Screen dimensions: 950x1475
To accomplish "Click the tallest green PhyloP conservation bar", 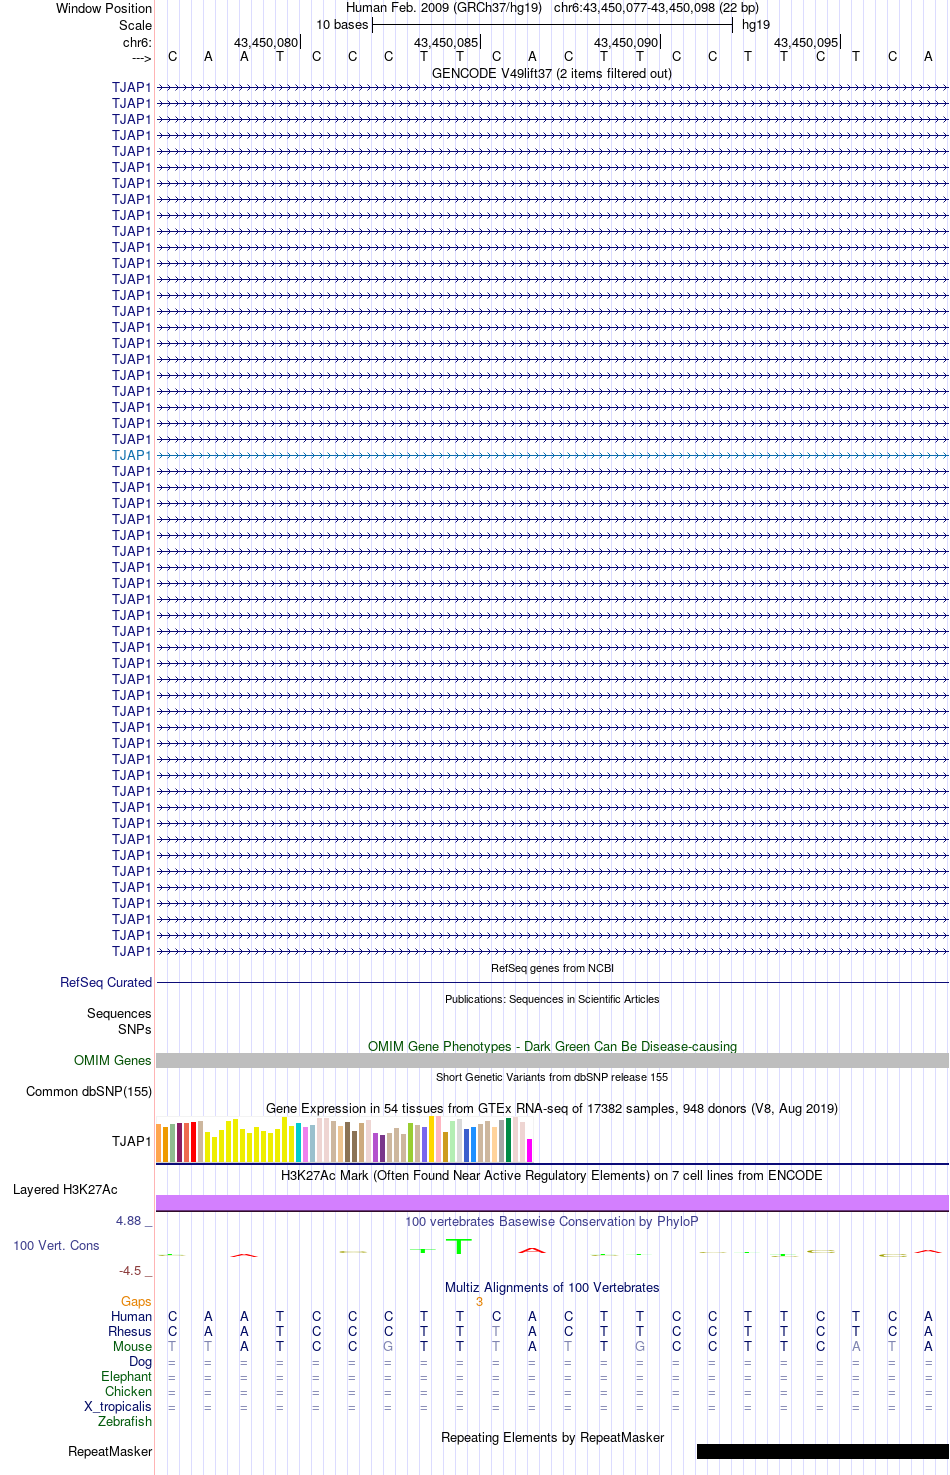I will click(459, 1246).
